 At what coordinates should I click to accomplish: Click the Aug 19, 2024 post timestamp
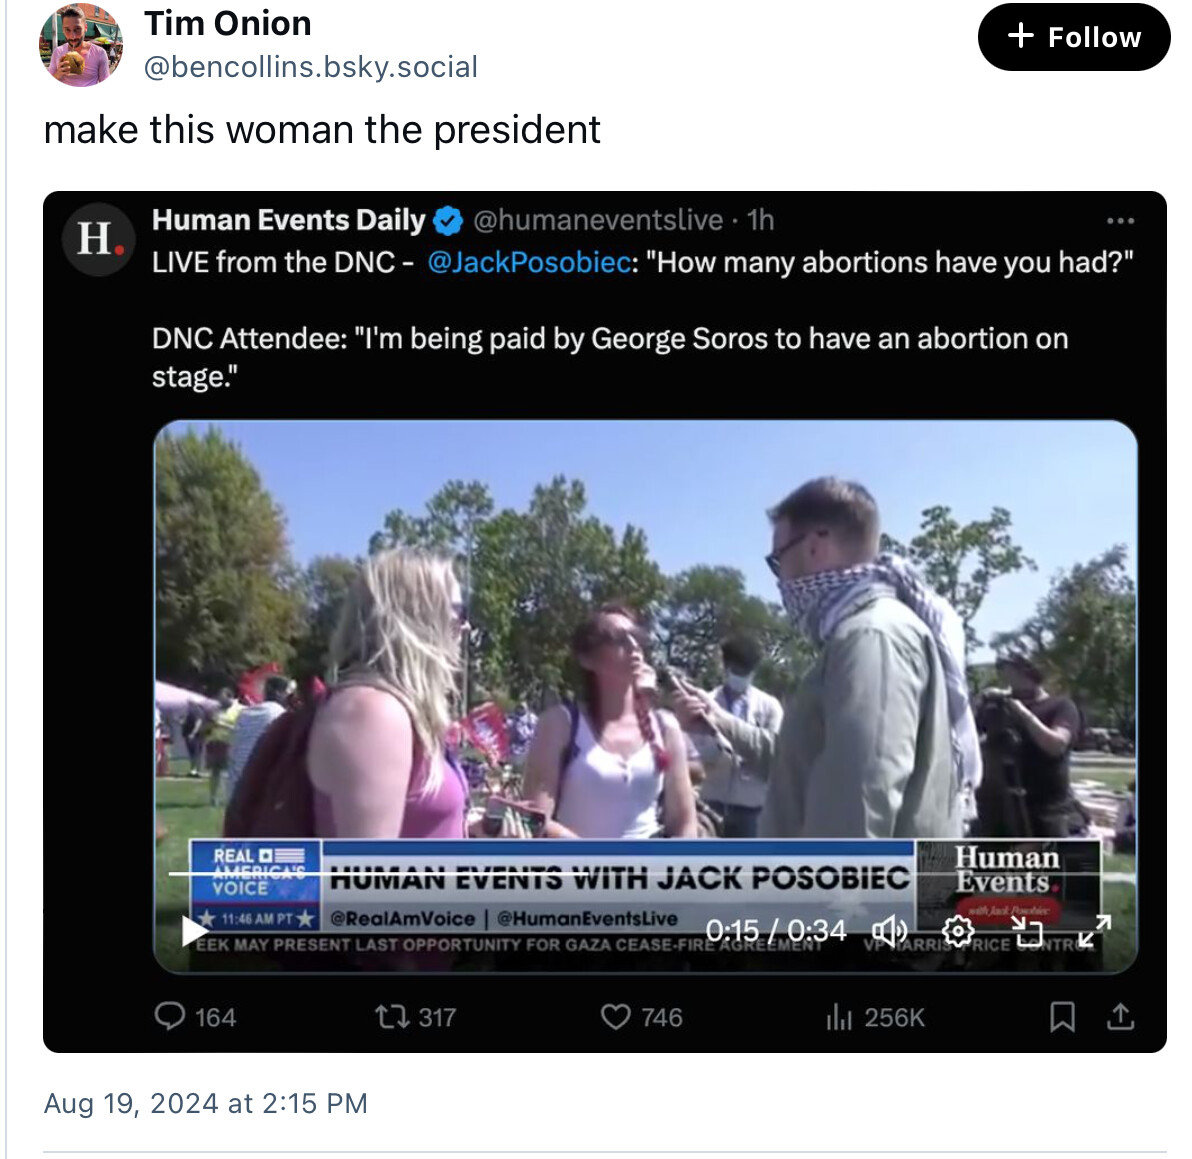(x=206, y=1103)
